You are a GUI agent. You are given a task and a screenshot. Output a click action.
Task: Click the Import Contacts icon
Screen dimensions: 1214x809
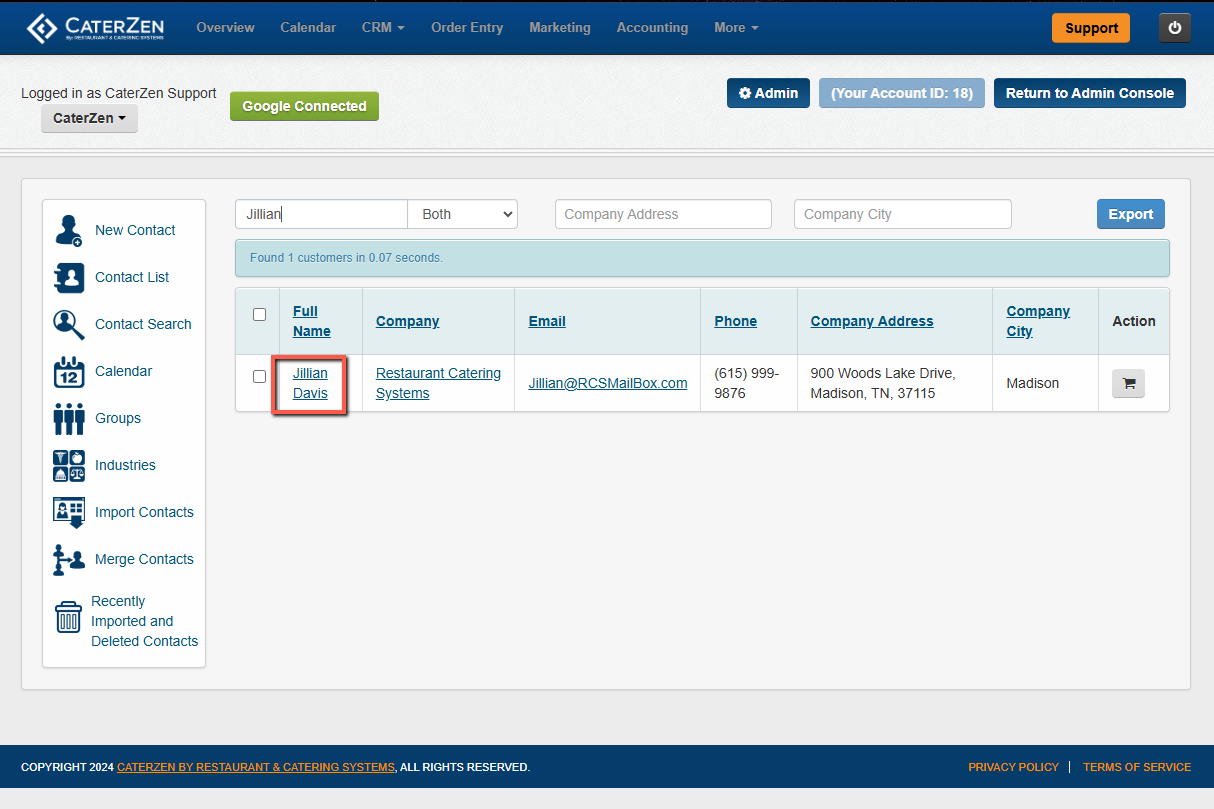[69, 512]
